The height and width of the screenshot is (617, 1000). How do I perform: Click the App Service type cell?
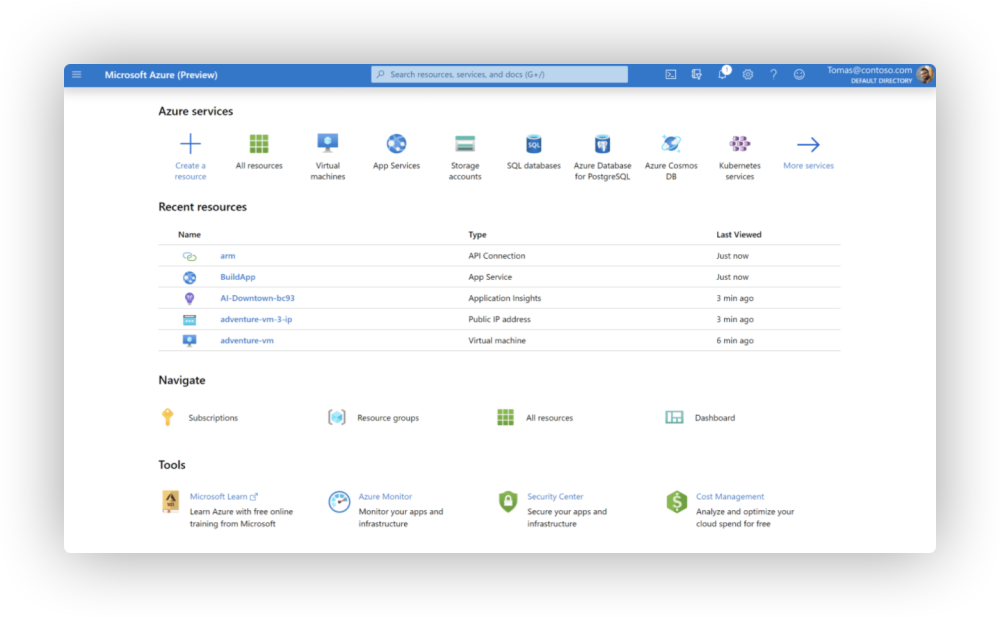coord(490,277)
